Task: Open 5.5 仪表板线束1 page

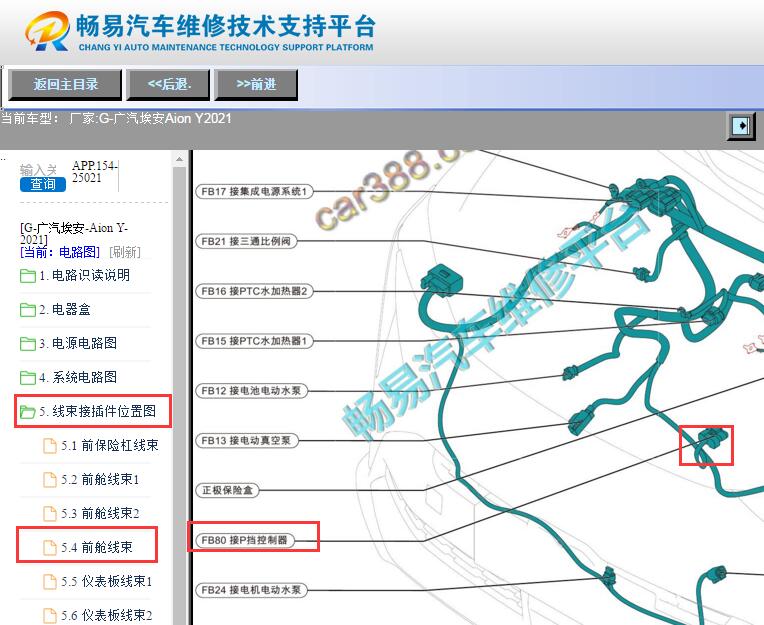Action: [107, 582]
